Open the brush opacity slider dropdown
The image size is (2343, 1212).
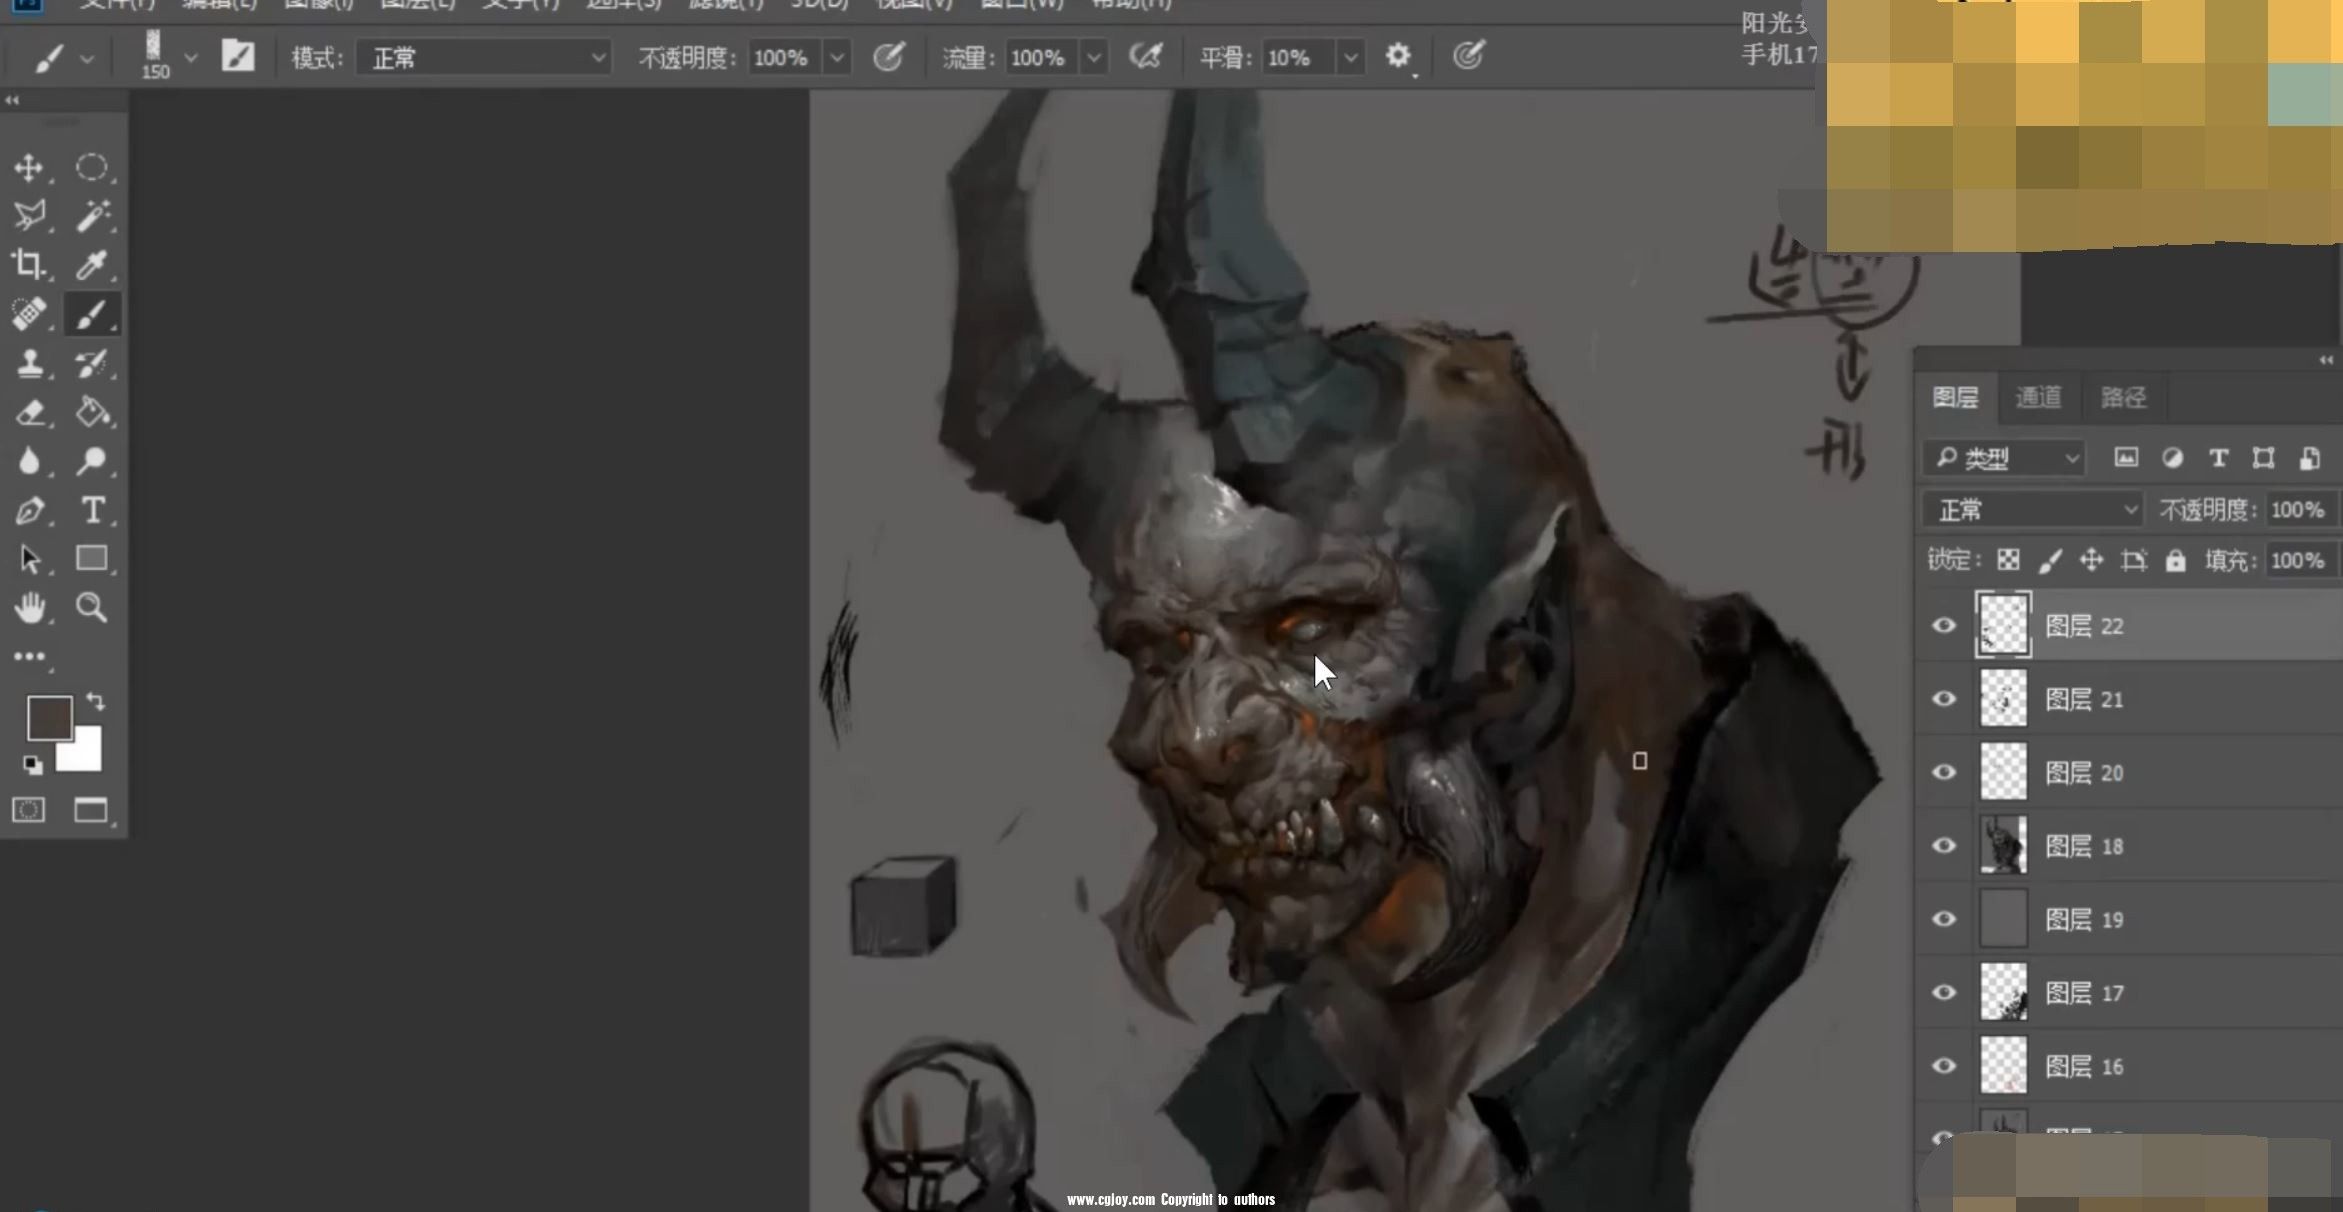coord(837,58)
